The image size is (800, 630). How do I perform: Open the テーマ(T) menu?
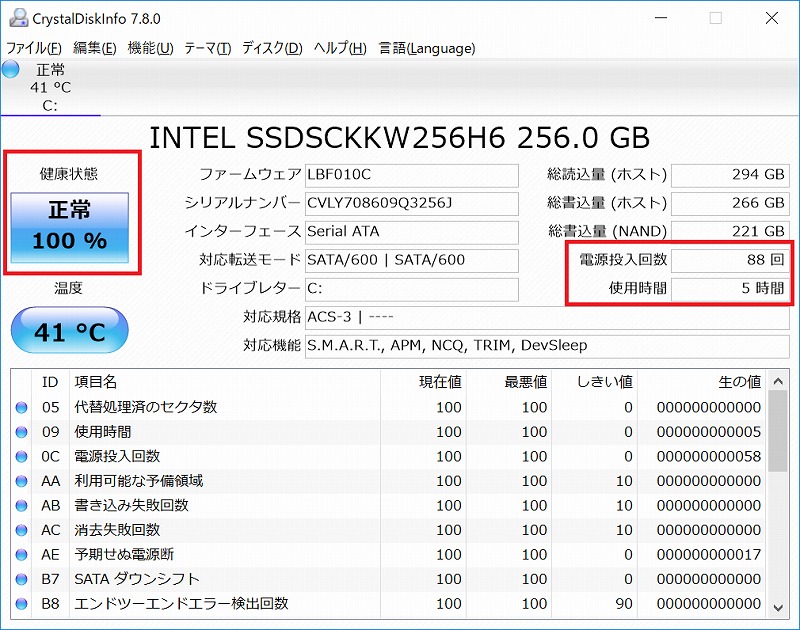pyautogui.click(x=208, y=48)
